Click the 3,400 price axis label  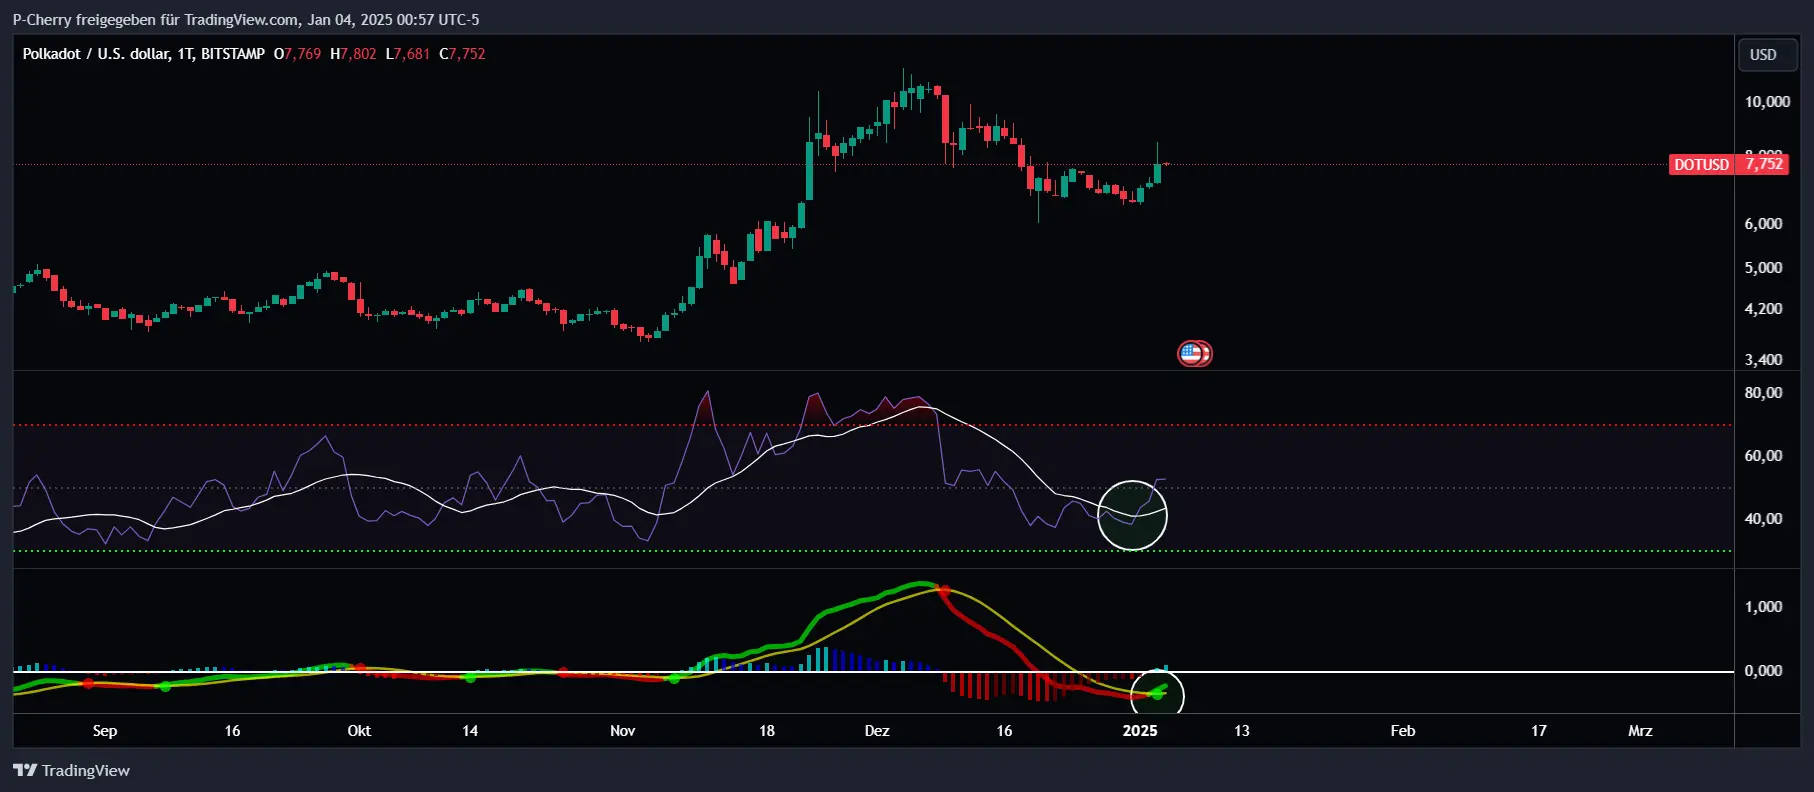click(1763, 360)
